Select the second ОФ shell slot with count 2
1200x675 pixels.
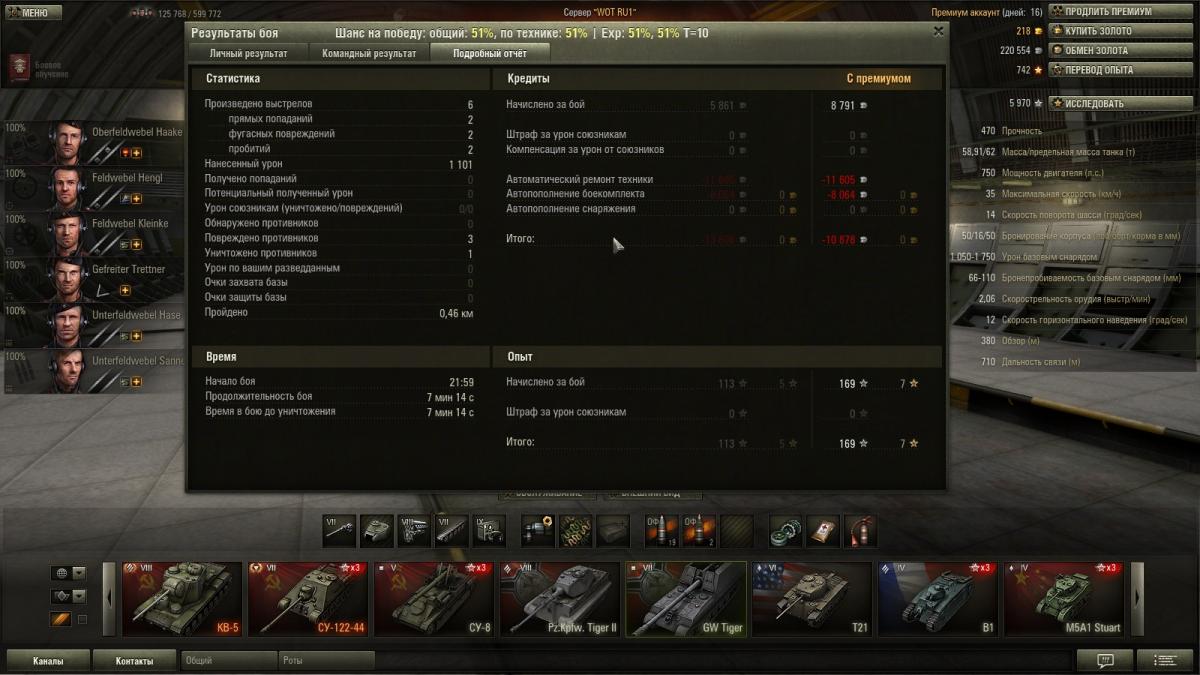pyautogui.click(x=699, y=530)
